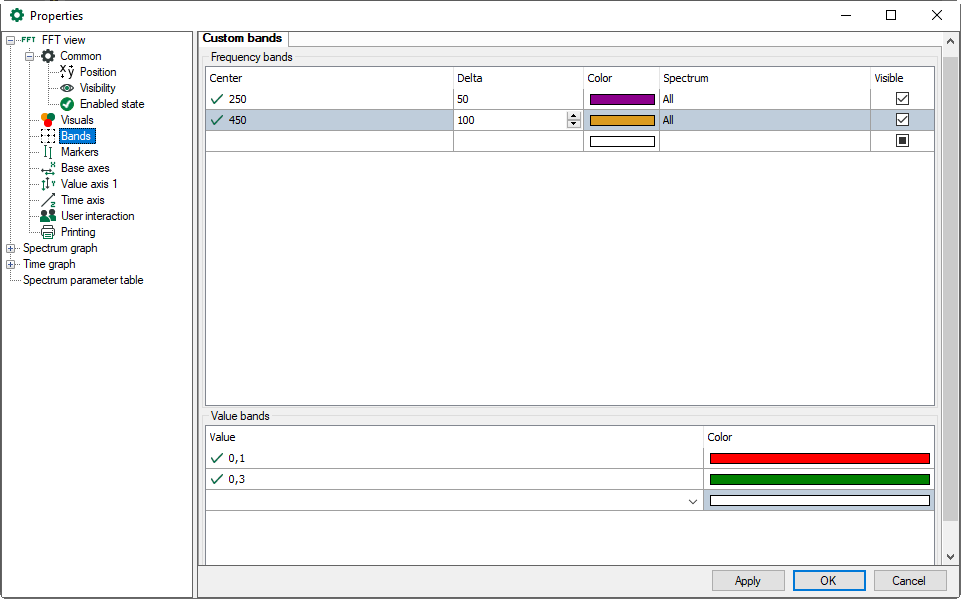Screen dimensions: 961x599
Task: Open the green swatch for value 0,3
Action: (x=819, y=479)
